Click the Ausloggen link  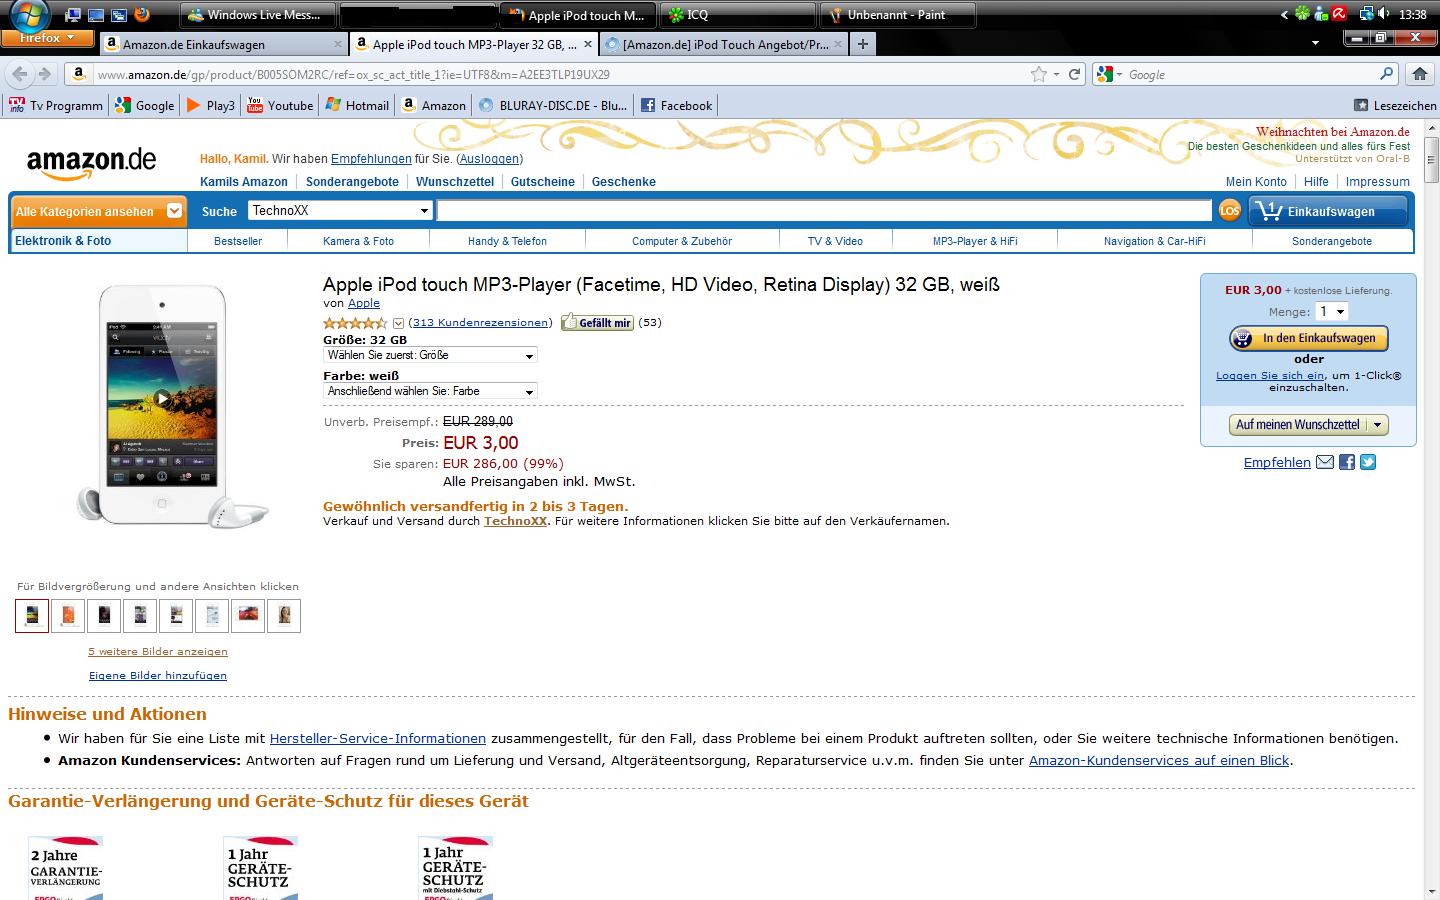click(489, 159)
